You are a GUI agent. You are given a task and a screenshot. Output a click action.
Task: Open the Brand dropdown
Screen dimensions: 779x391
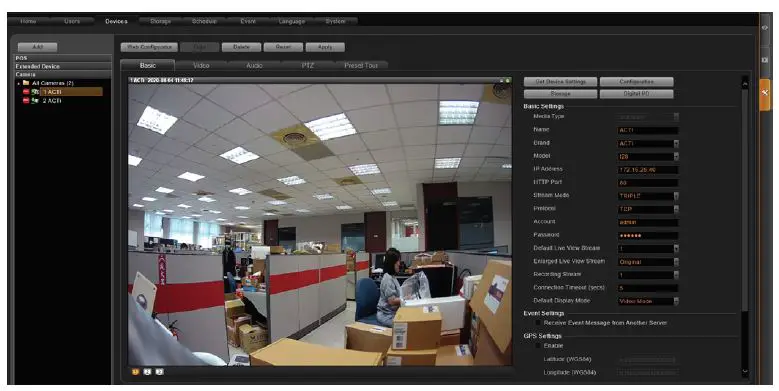click(676, 144)
